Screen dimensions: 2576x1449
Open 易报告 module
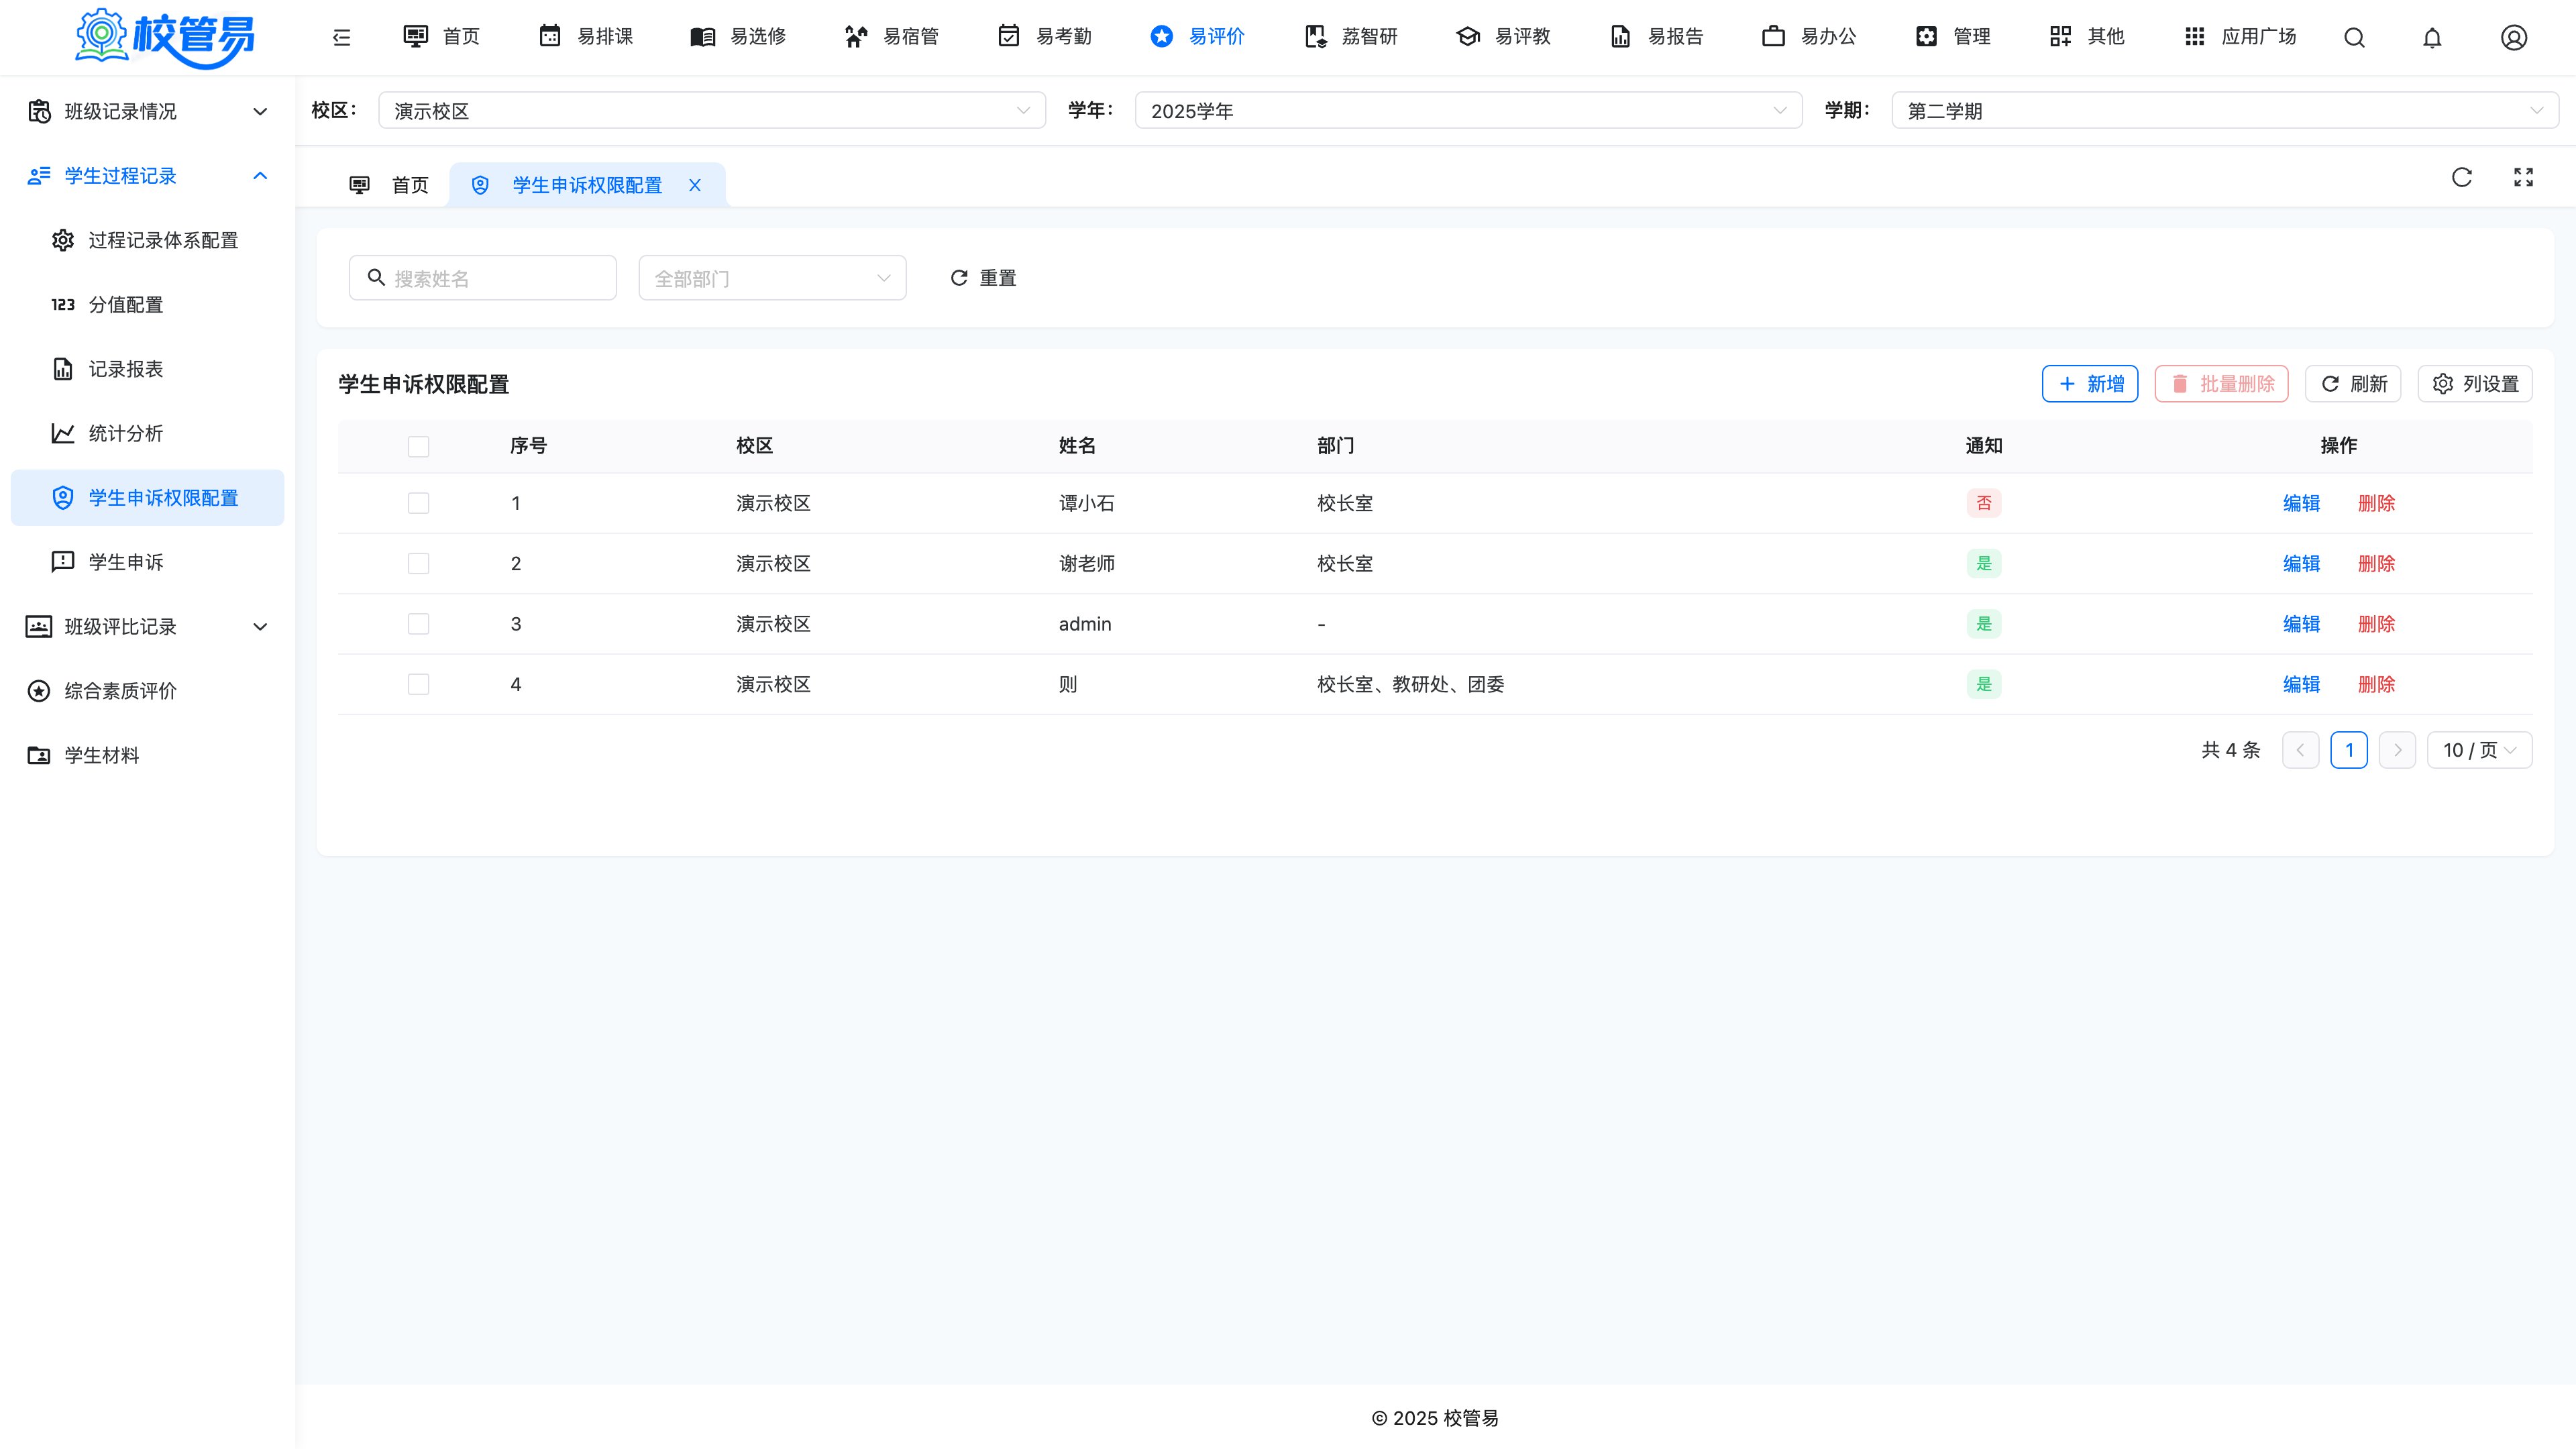click(x=1657, y=37)
